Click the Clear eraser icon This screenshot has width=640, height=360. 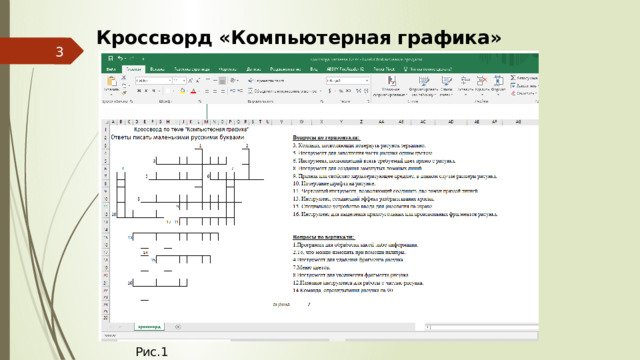pyautogui.click(x=513, y=93)
